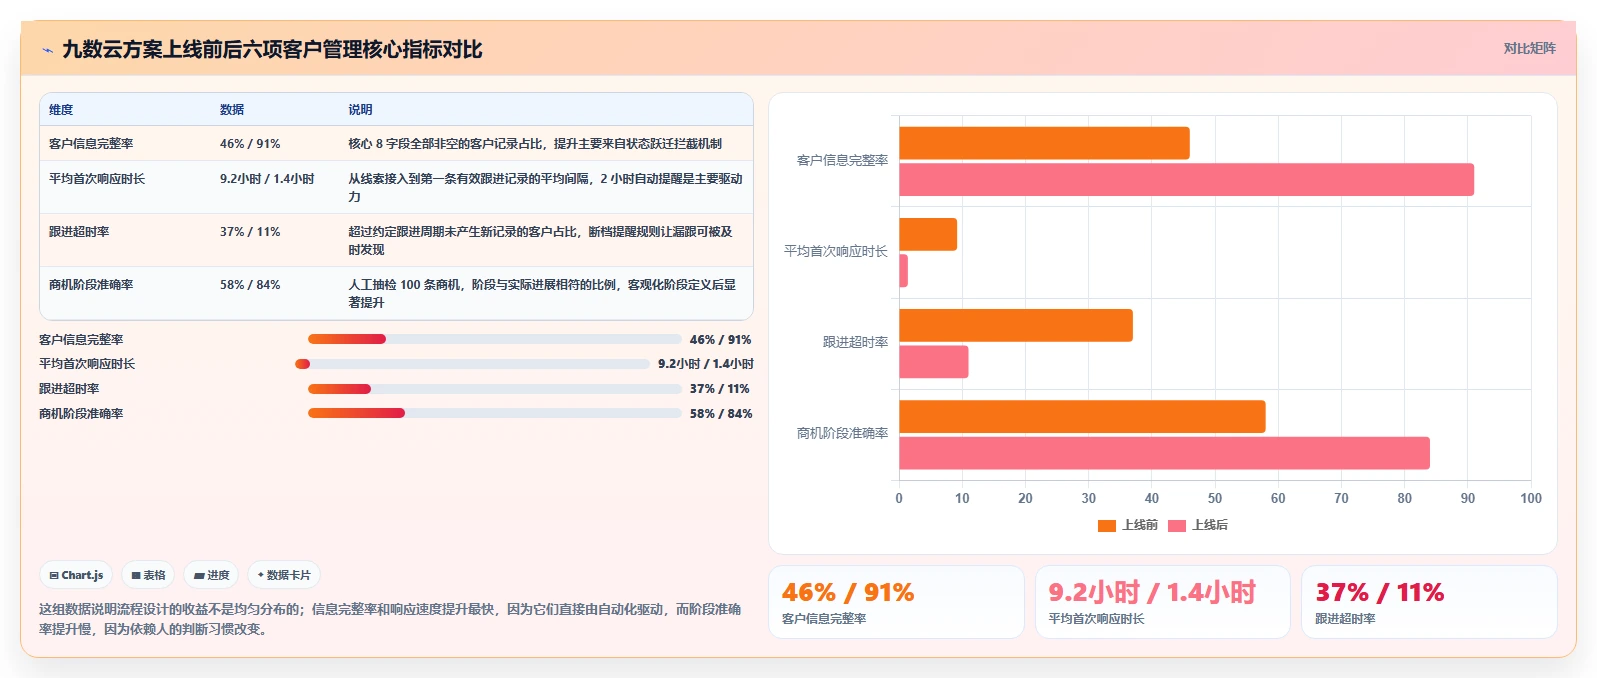This screenshot has width=1597, height=678.
Task: Click the description starting 超过约定跟进周期
Action: coord(541,241)
